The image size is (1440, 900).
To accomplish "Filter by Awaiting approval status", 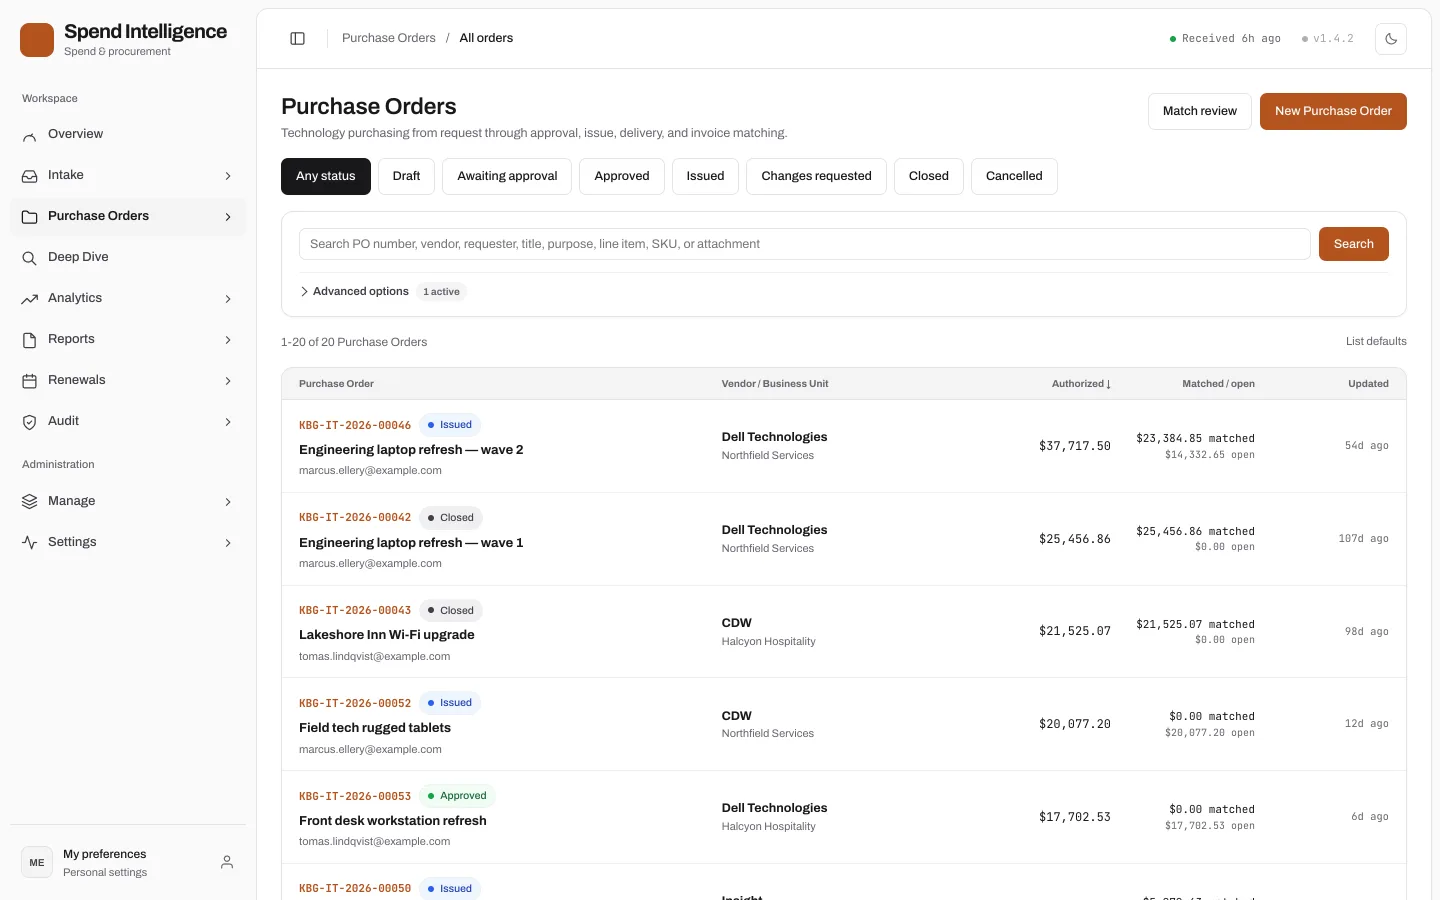I will (x=507, y=176).
